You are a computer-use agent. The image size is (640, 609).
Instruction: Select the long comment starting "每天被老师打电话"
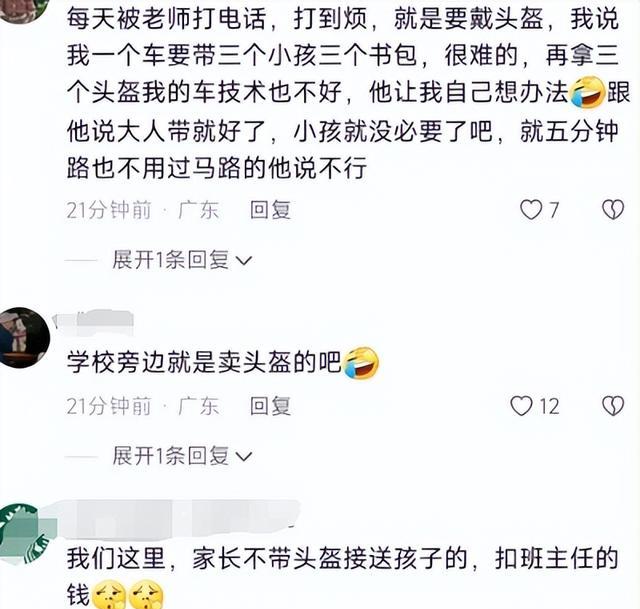point(348,93)
